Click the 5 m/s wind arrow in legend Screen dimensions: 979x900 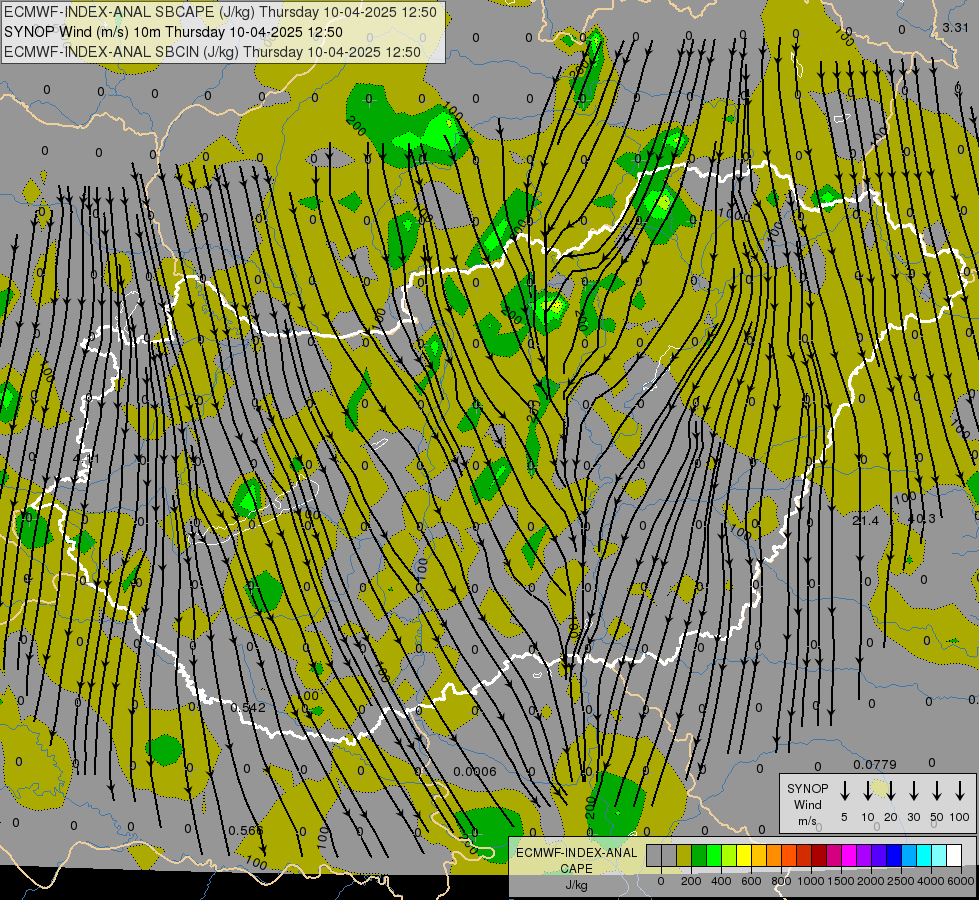(x=845, y=791)
